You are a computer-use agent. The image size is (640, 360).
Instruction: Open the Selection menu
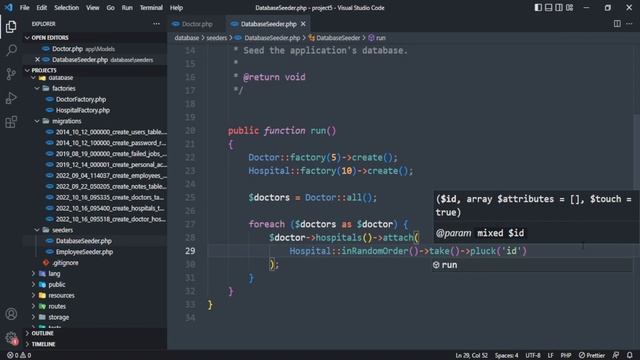pyautogui.click(x=67, y=7)
